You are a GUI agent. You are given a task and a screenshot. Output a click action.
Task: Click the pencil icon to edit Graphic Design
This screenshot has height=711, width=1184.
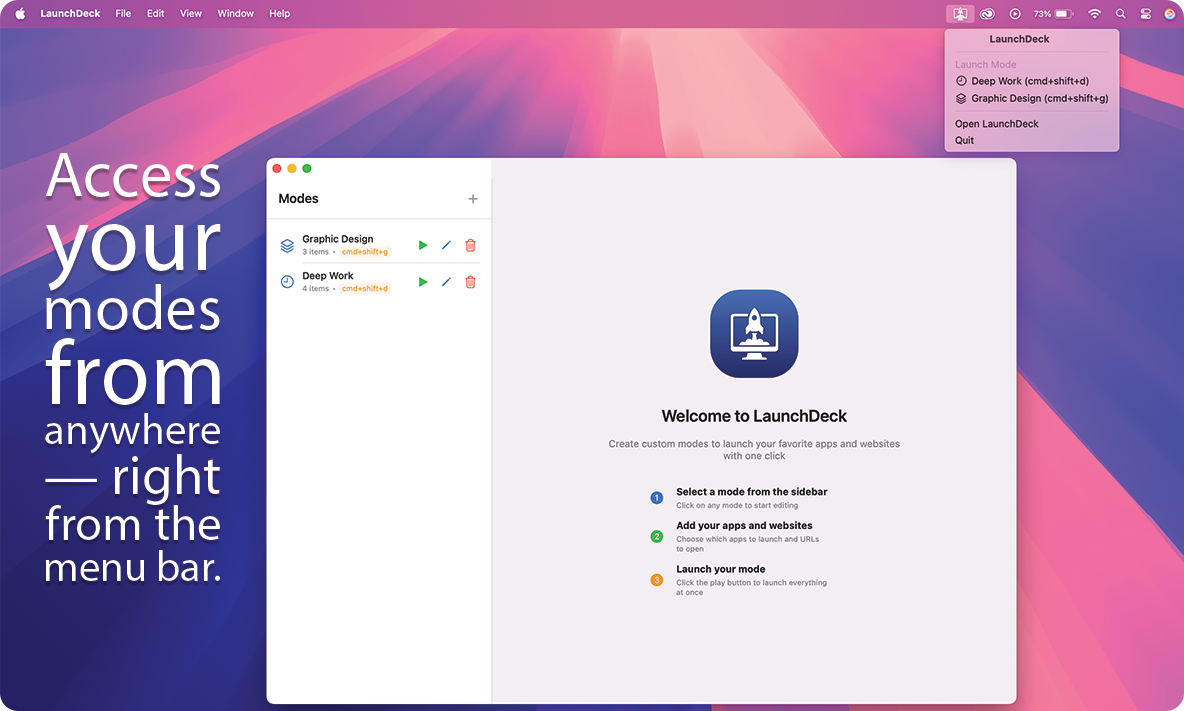click(x=446, y=244)
